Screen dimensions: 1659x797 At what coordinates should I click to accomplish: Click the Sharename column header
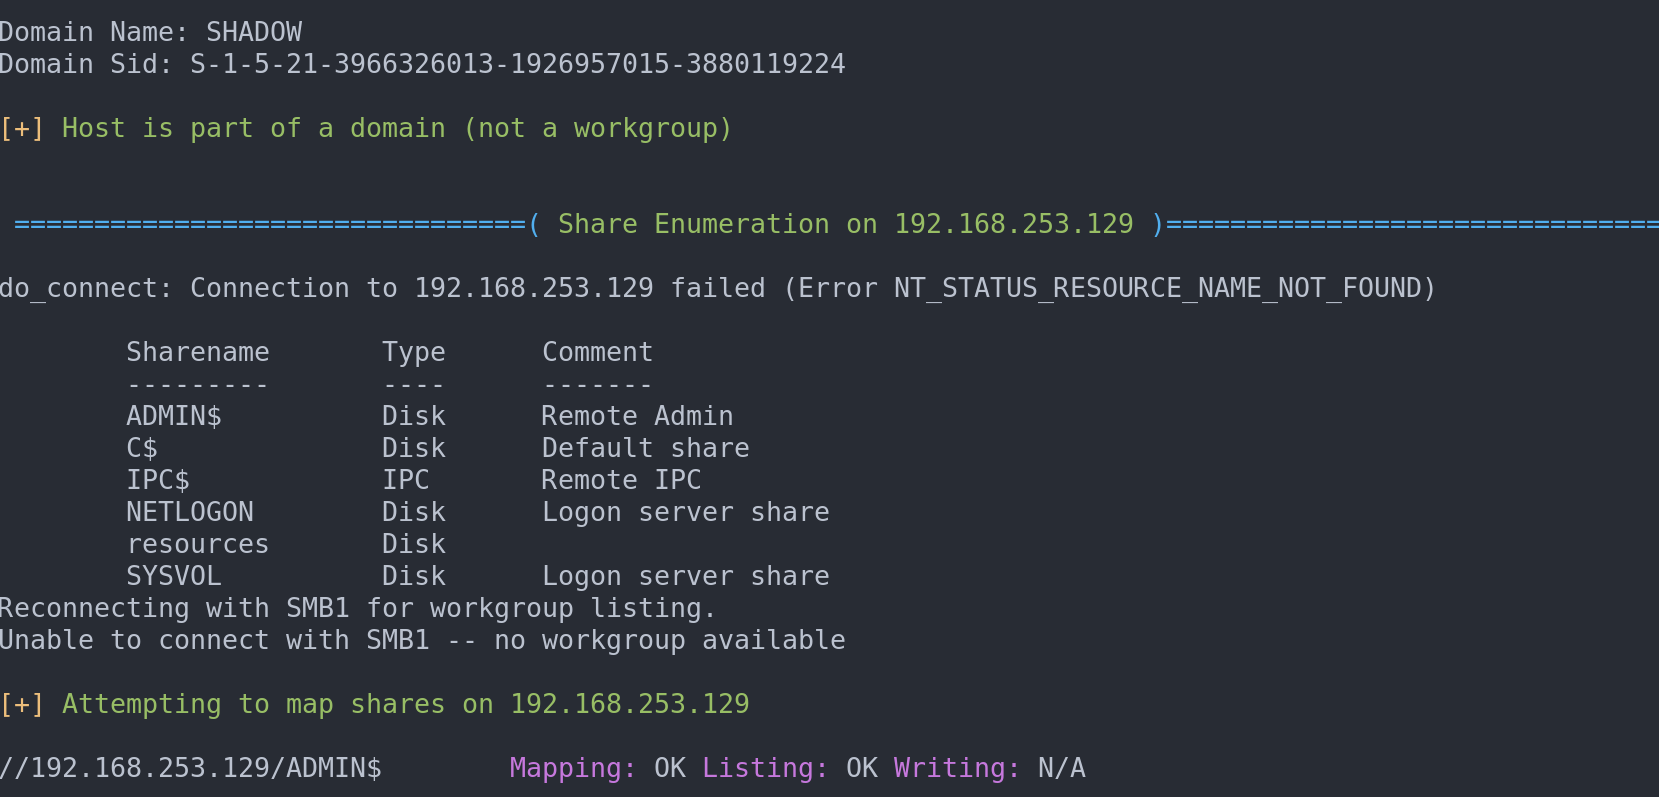pos(197,353)
